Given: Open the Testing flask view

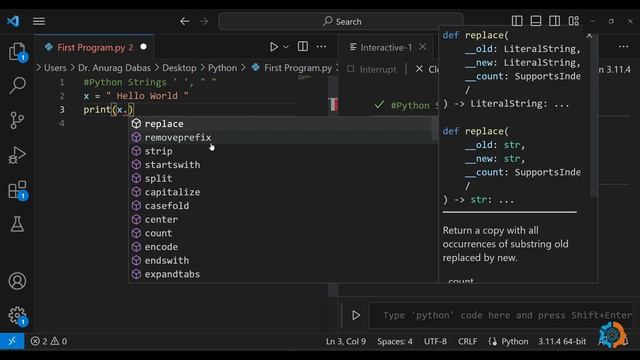Looking at the screenshot, I should pyautogui.click(x=17, y=224).
